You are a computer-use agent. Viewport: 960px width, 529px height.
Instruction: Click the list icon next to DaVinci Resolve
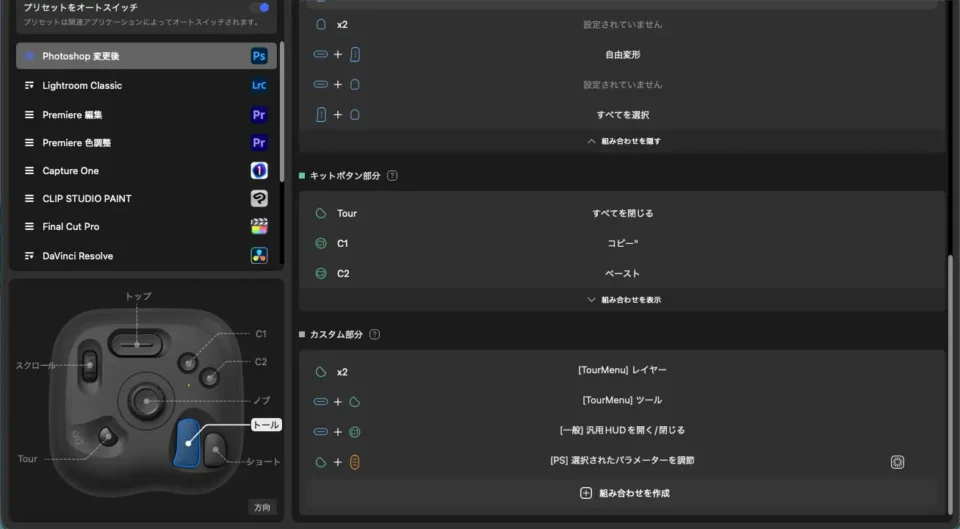pos(29,256)
